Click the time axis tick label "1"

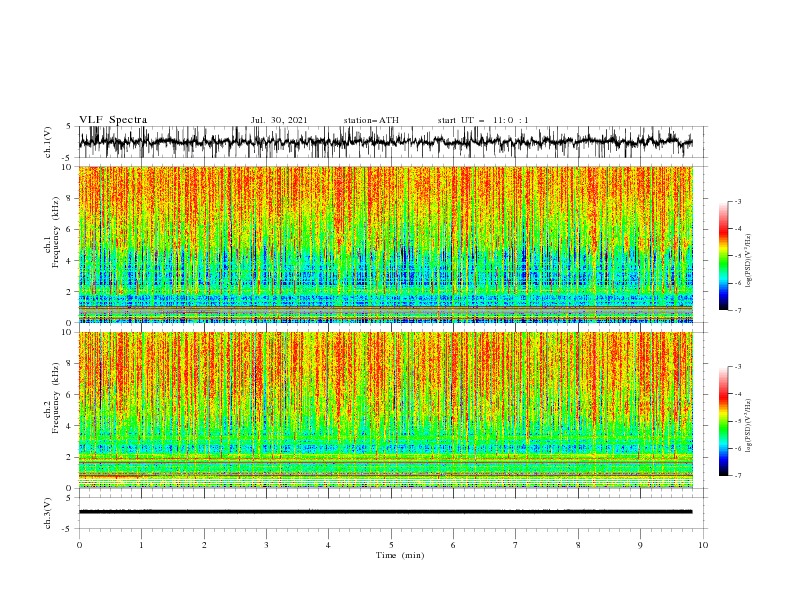(141, 545)
